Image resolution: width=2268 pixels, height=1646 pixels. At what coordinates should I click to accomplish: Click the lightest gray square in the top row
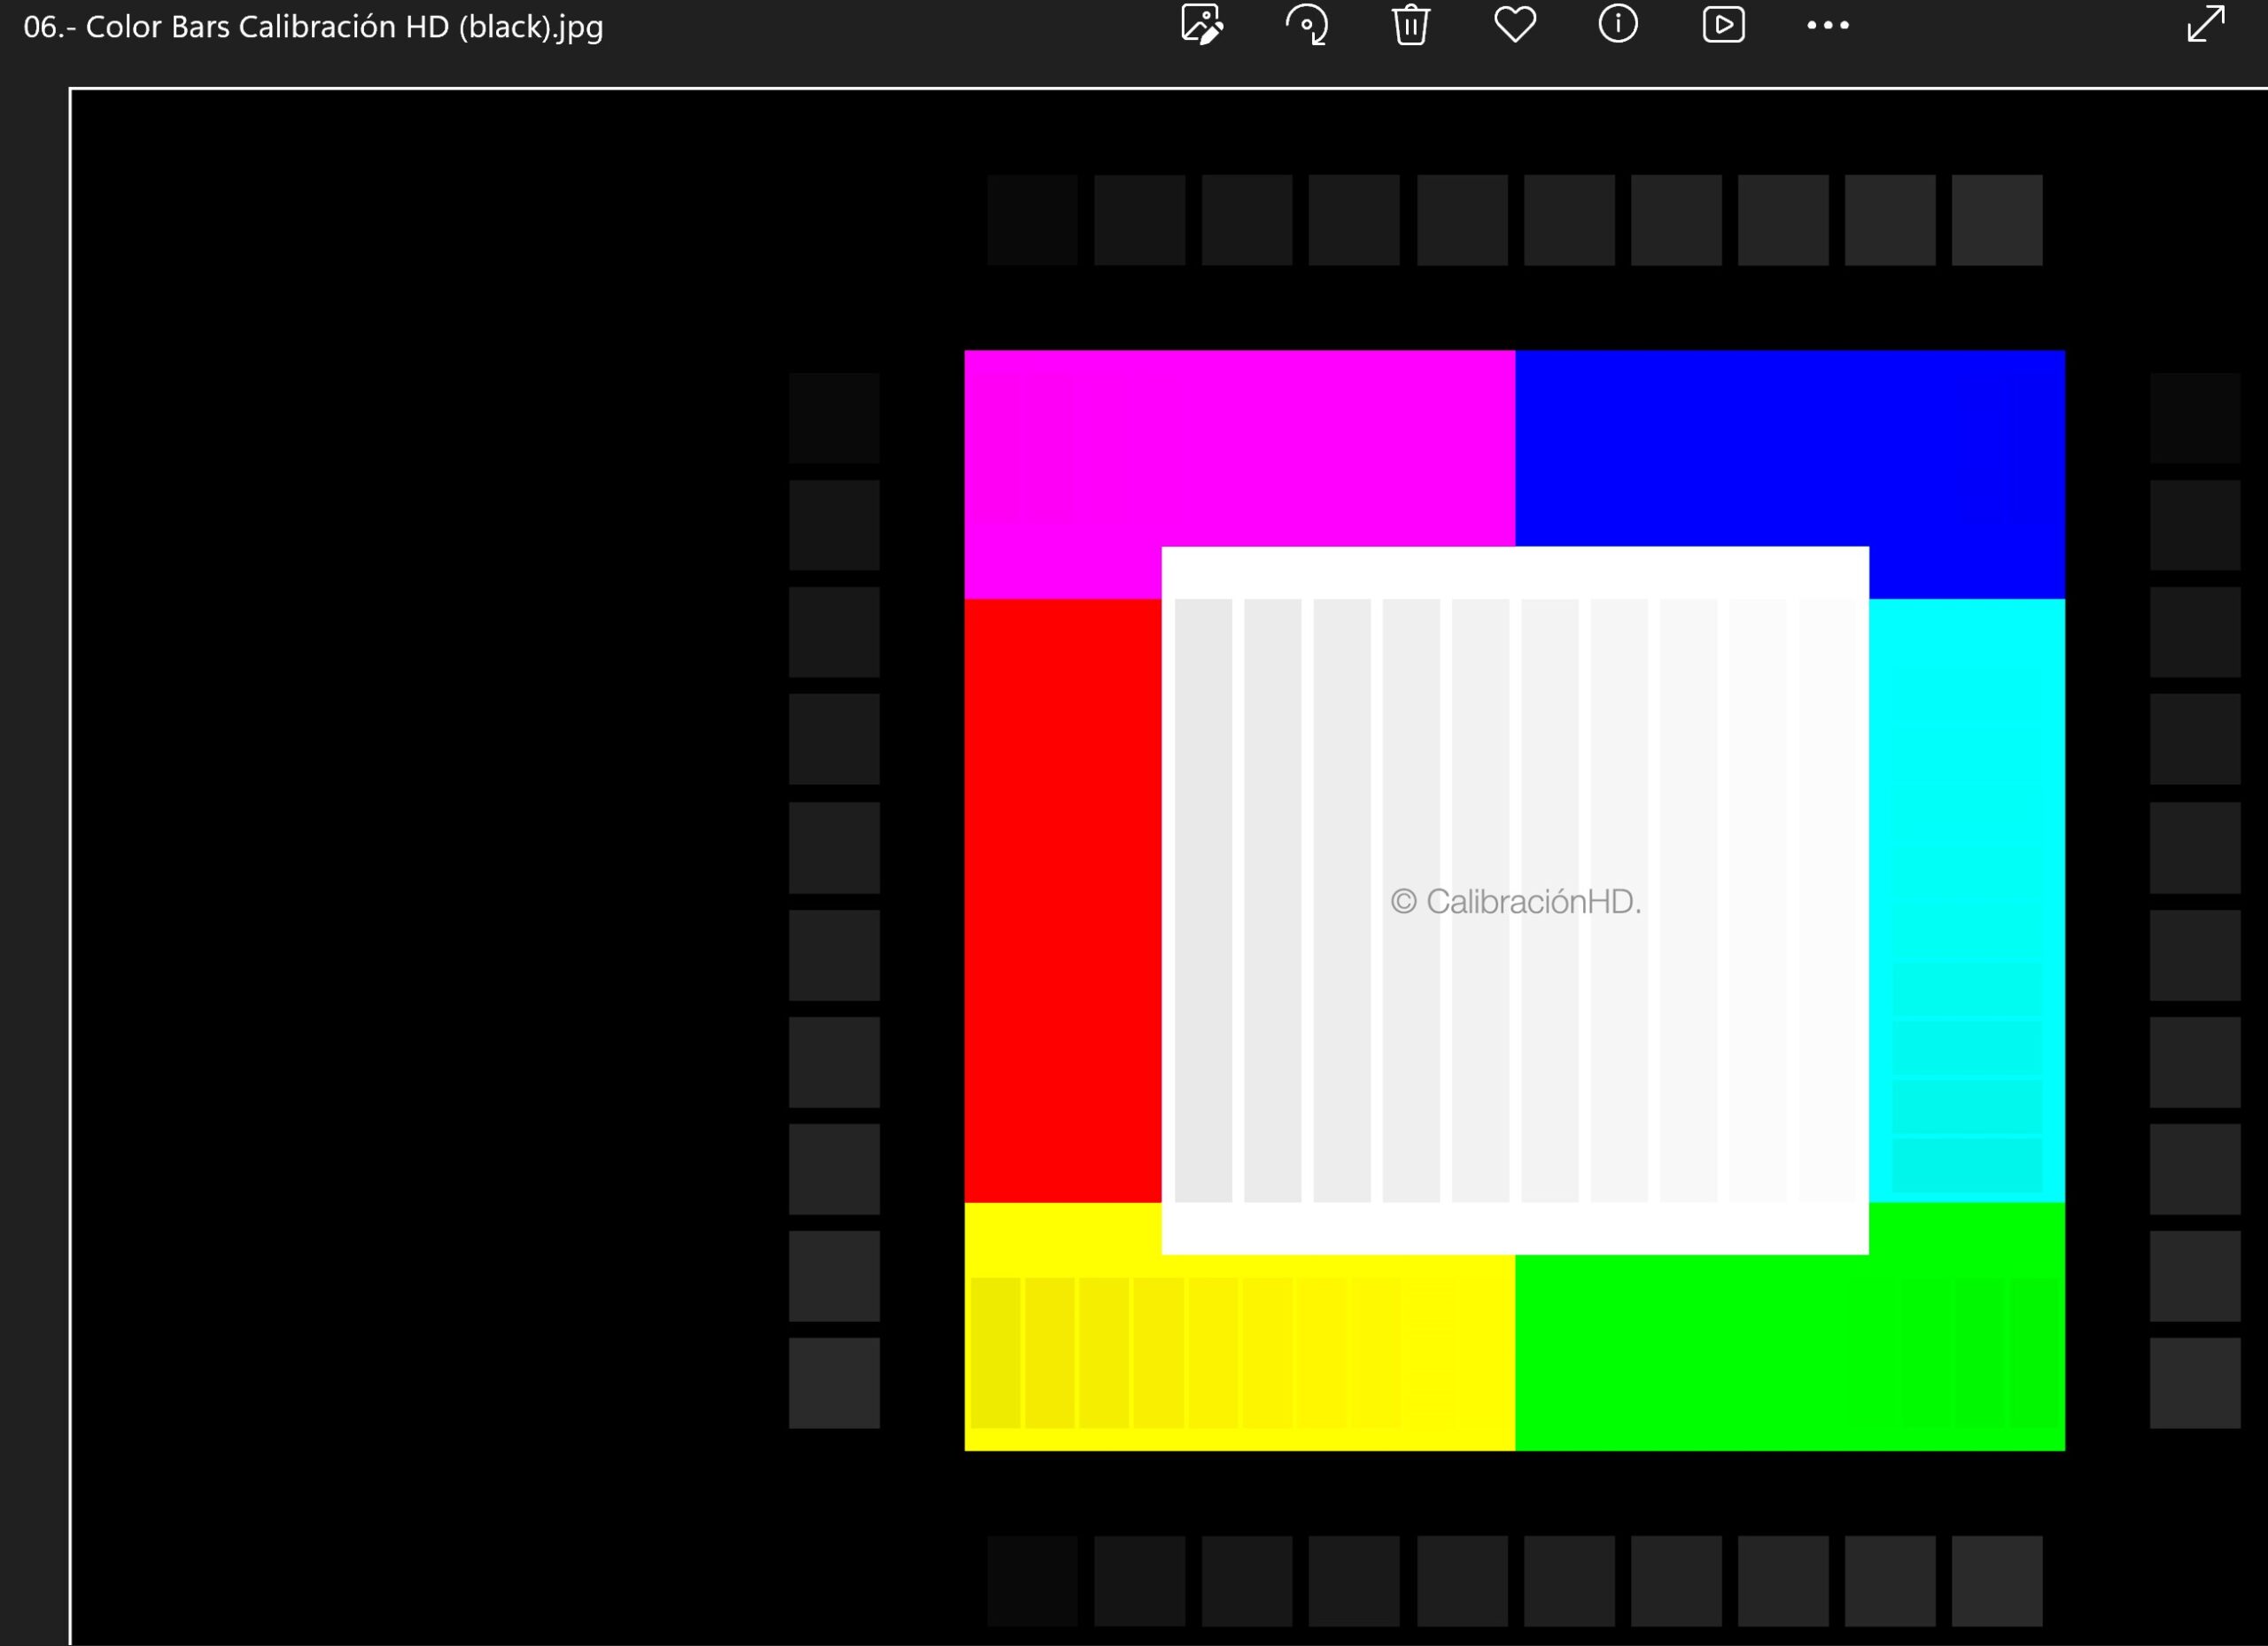tap(1996, 220)
